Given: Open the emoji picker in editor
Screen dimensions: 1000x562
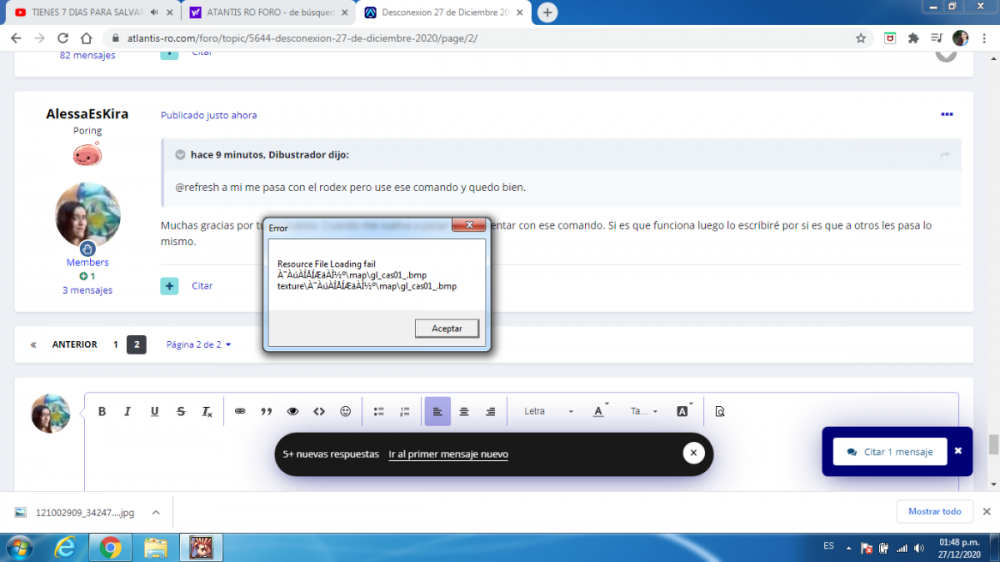Looking at the screenshot, I should (346, 411).
